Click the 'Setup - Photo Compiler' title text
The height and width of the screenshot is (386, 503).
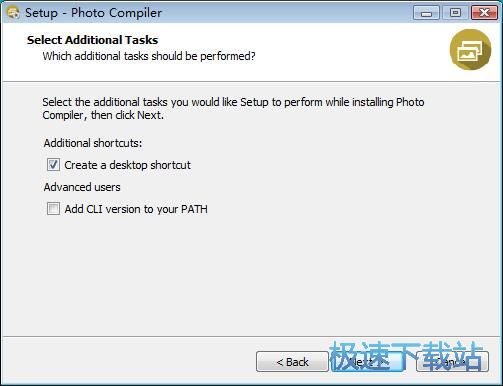tap(93, 13)
